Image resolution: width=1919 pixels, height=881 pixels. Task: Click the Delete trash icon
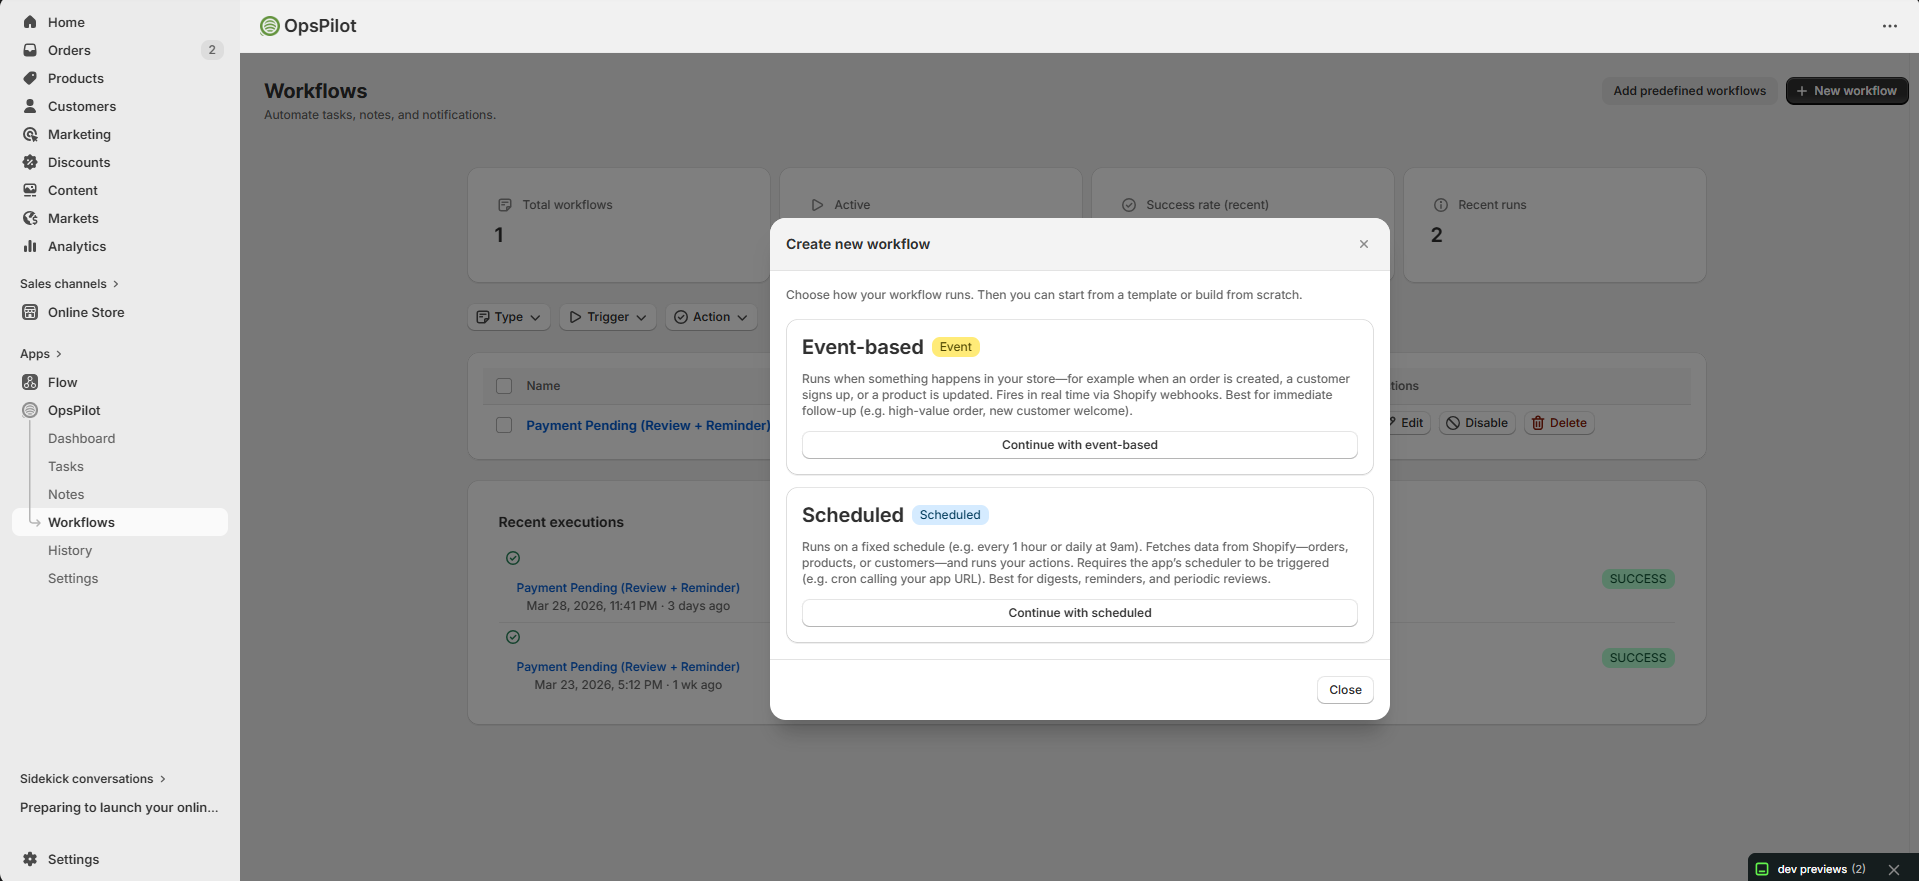[1538, 423]
